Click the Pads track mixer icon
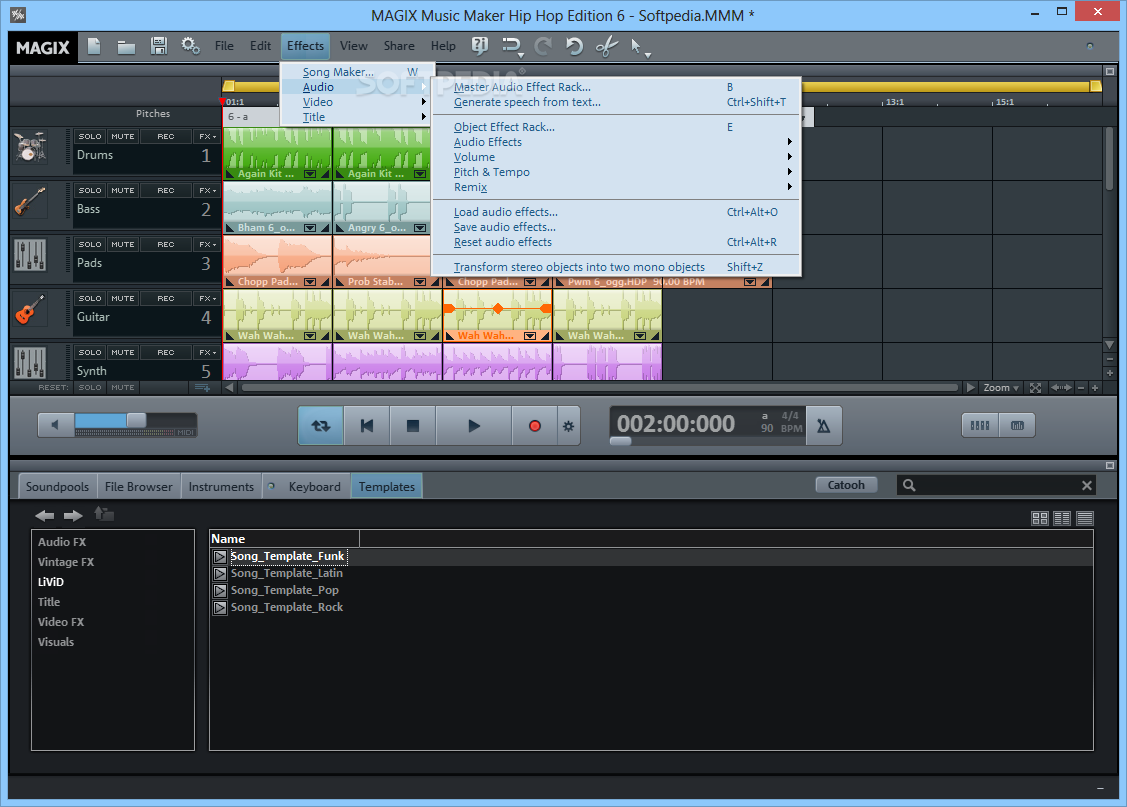Viewport: 1127px width, 807px height. (x=30, y=256)
